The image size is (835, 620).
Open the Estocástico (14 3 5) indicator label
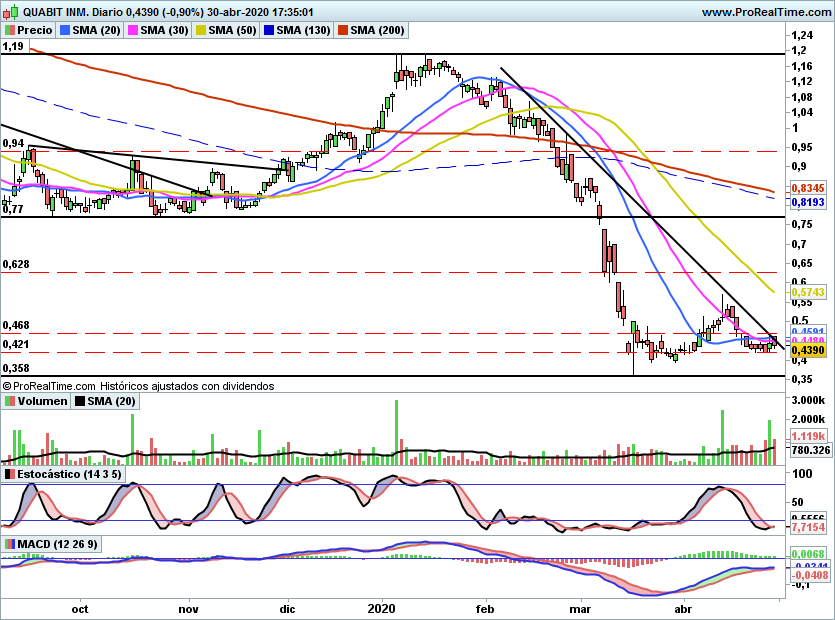pyautogui.click(x=64, y=473)
